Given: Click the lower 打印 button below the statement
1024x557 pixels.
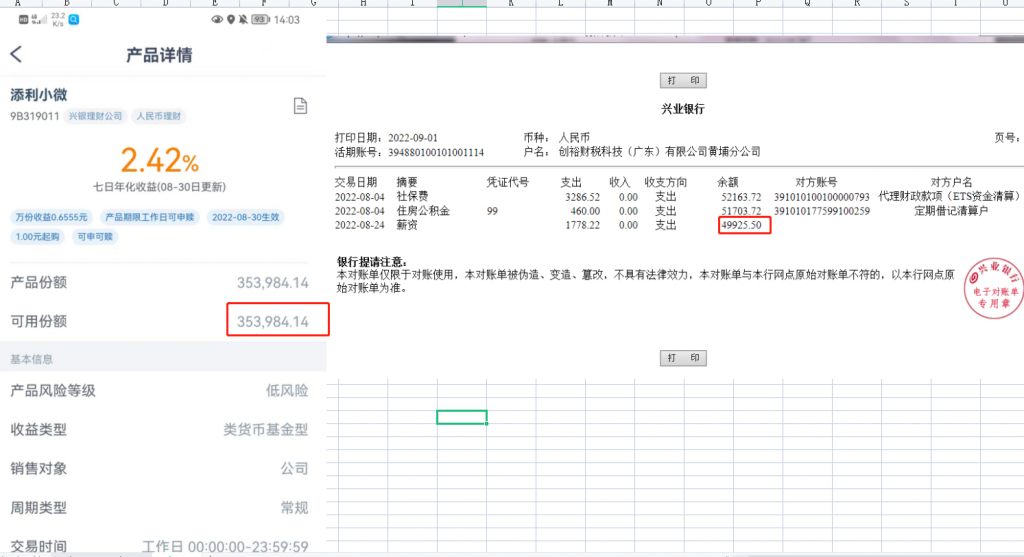Looking at the screenshot, I should point(683,358).
